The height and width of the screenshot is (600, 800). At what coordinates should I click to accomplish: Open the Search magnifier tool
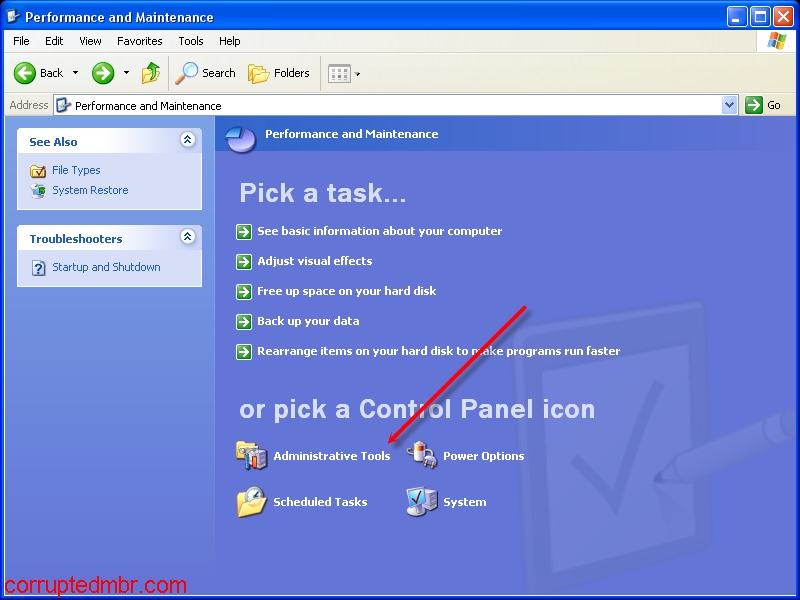205,73
